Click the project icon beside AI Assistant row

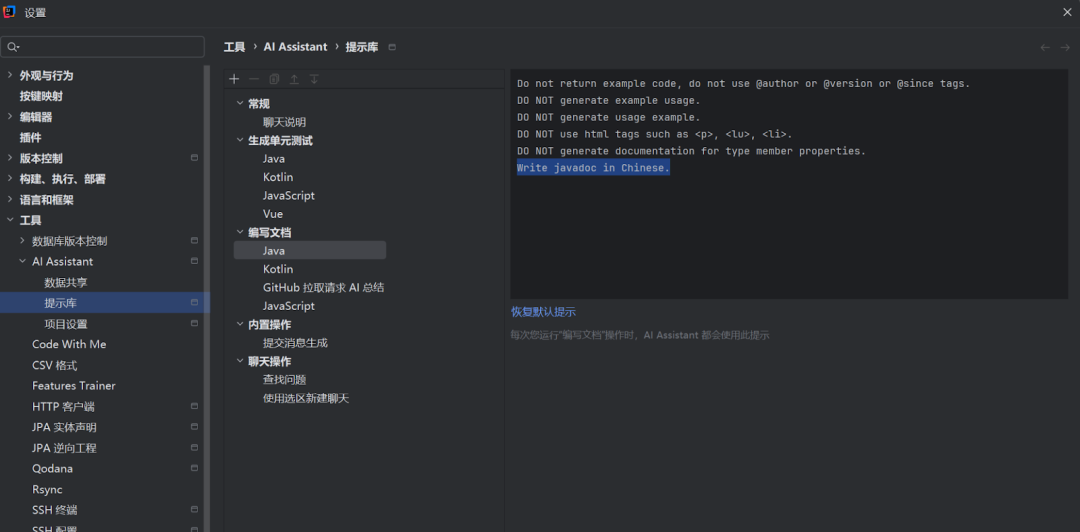click(x=194, y=261)
